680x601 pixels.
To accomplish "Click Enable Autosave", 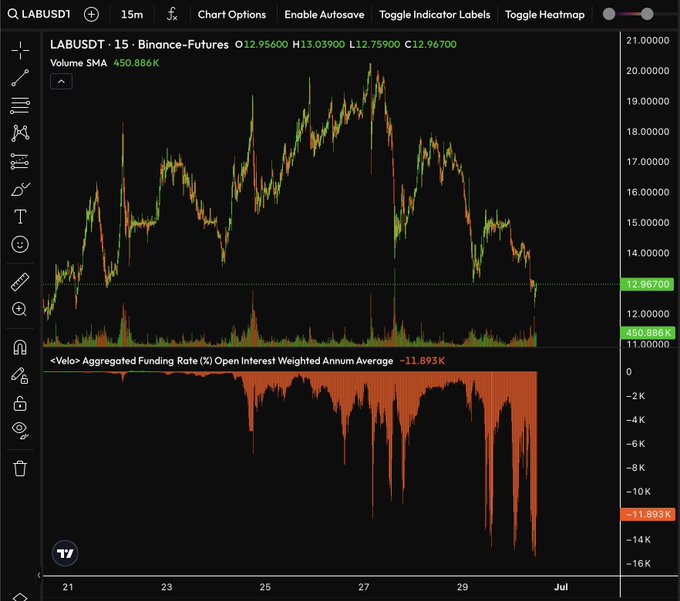I will click(324, 14).
